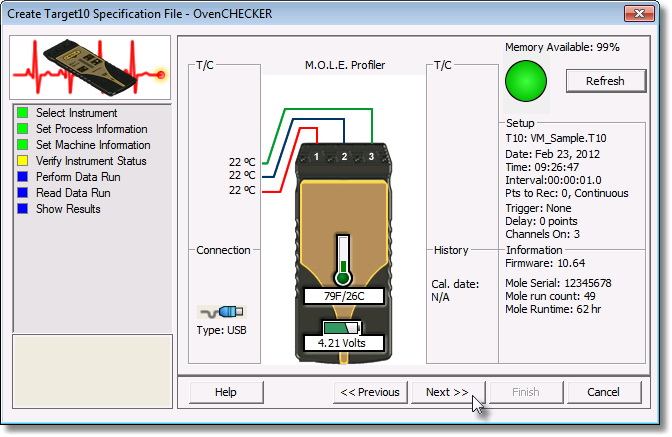Click the greyed-out Finish button
672x437 pixels.
[x=526, y=392]
